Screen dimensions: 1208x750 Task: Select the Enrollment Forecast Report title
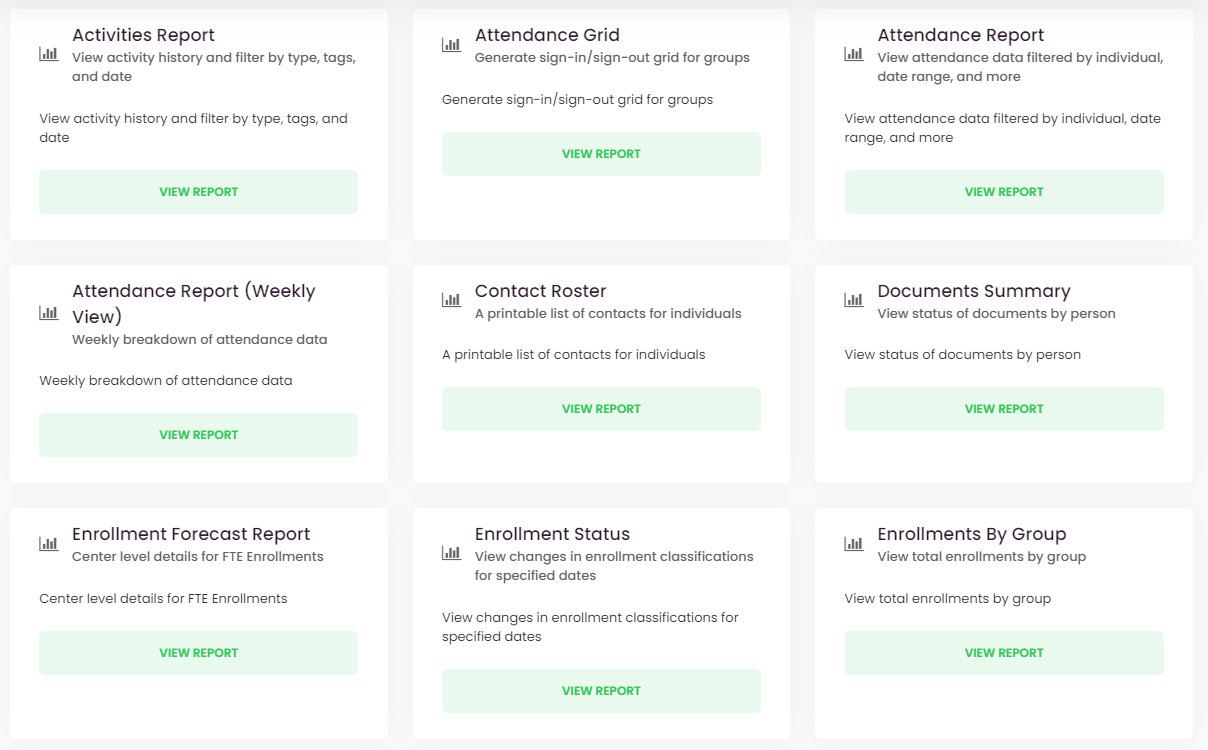191,534
